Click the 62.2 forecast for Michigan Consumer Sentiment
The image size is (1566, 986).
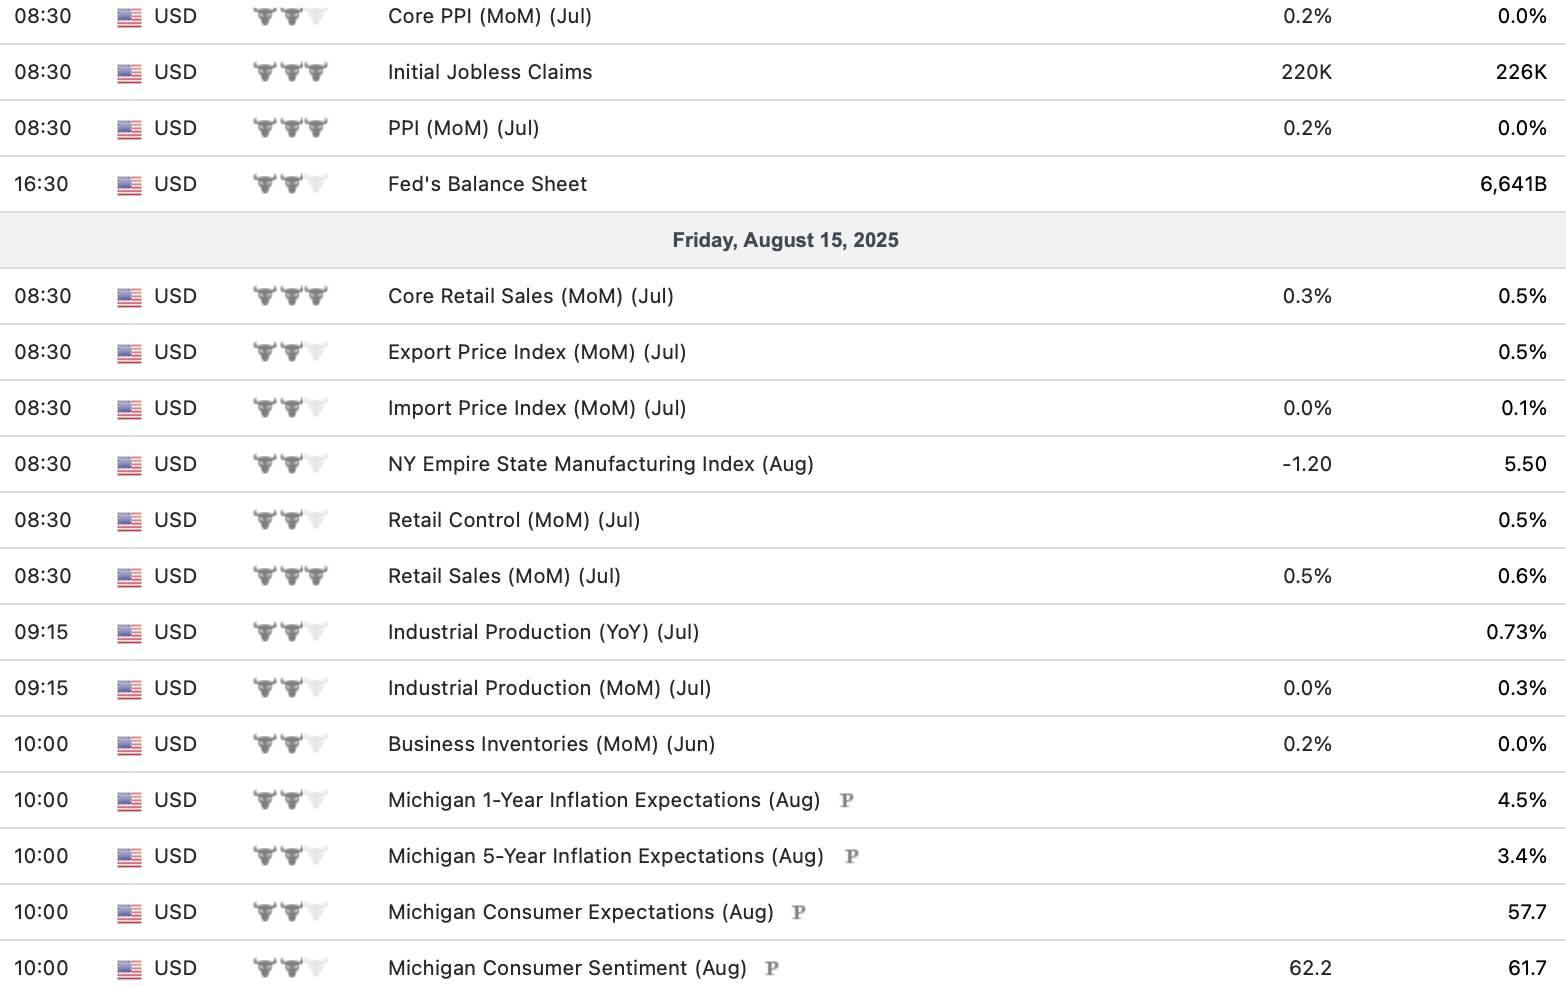point(1310,968)
